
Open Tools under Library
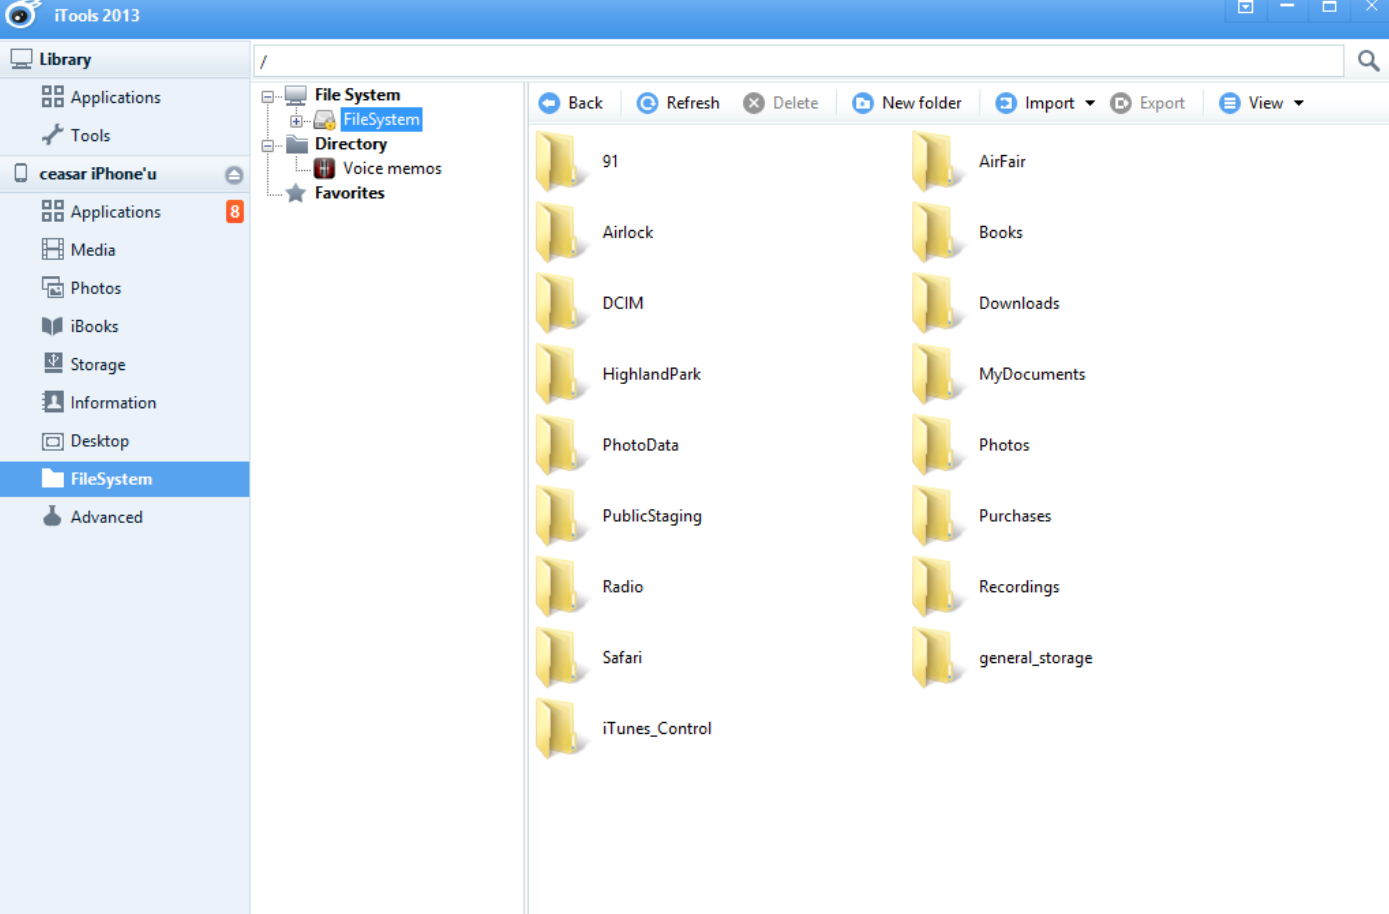(x=90, y=135)
